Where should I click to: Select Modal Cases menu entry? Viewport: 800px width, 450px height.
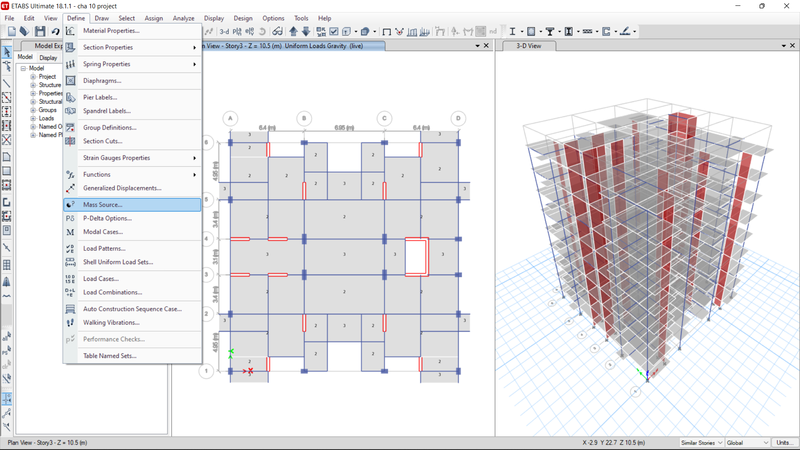[133, 232]
